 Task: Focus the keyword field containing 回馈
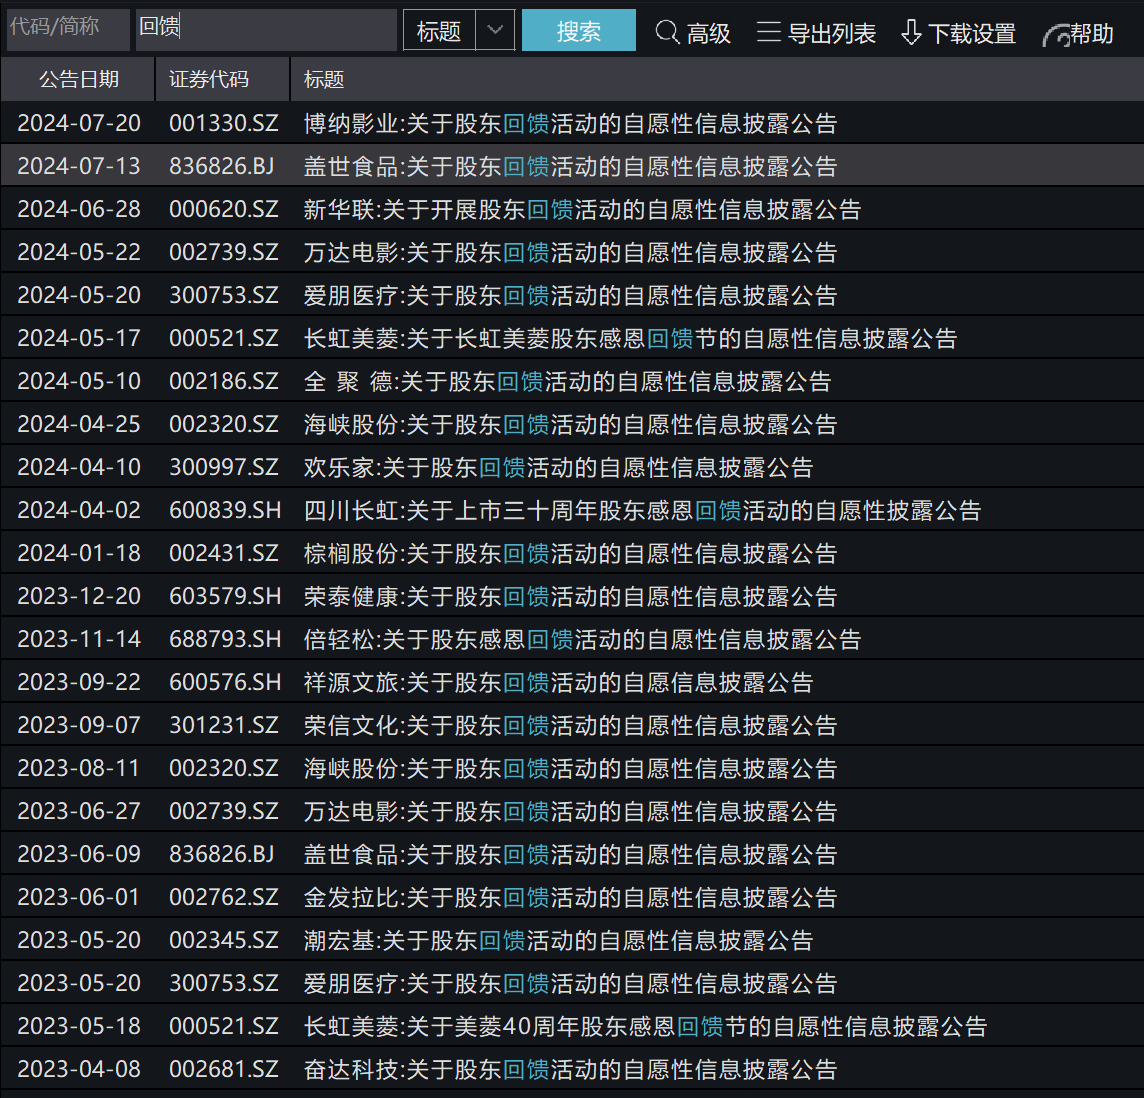pyautogui.click(x=266, y=29)
